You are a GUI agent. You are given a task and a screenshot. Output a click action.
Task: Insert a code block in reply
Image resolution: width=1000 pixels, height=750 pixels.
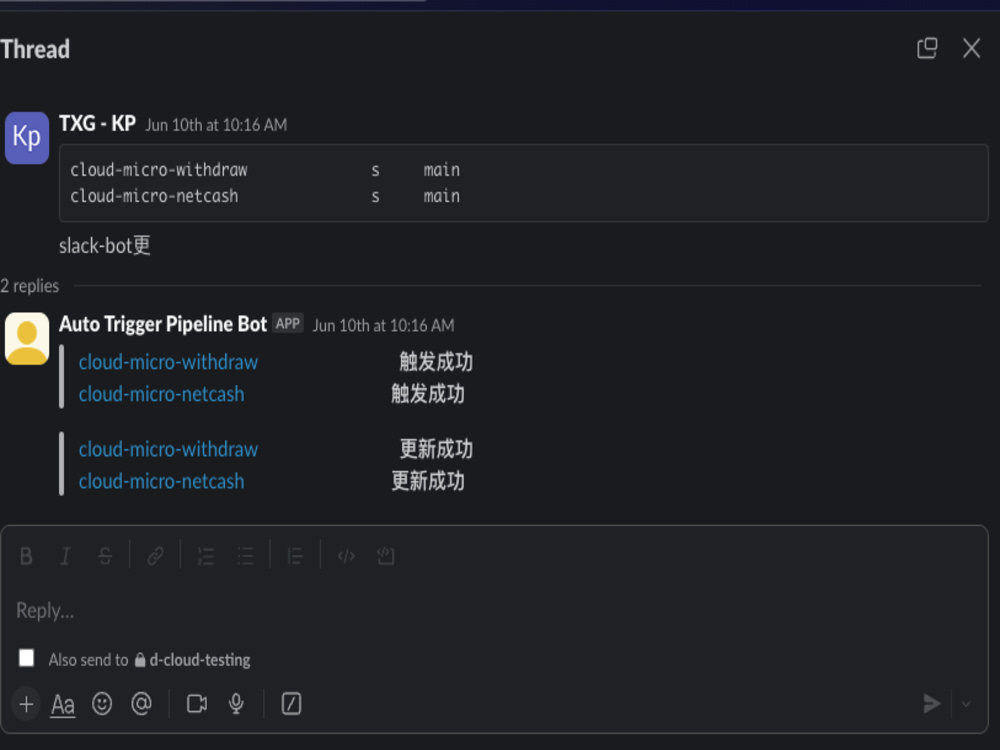coord(386,556)
